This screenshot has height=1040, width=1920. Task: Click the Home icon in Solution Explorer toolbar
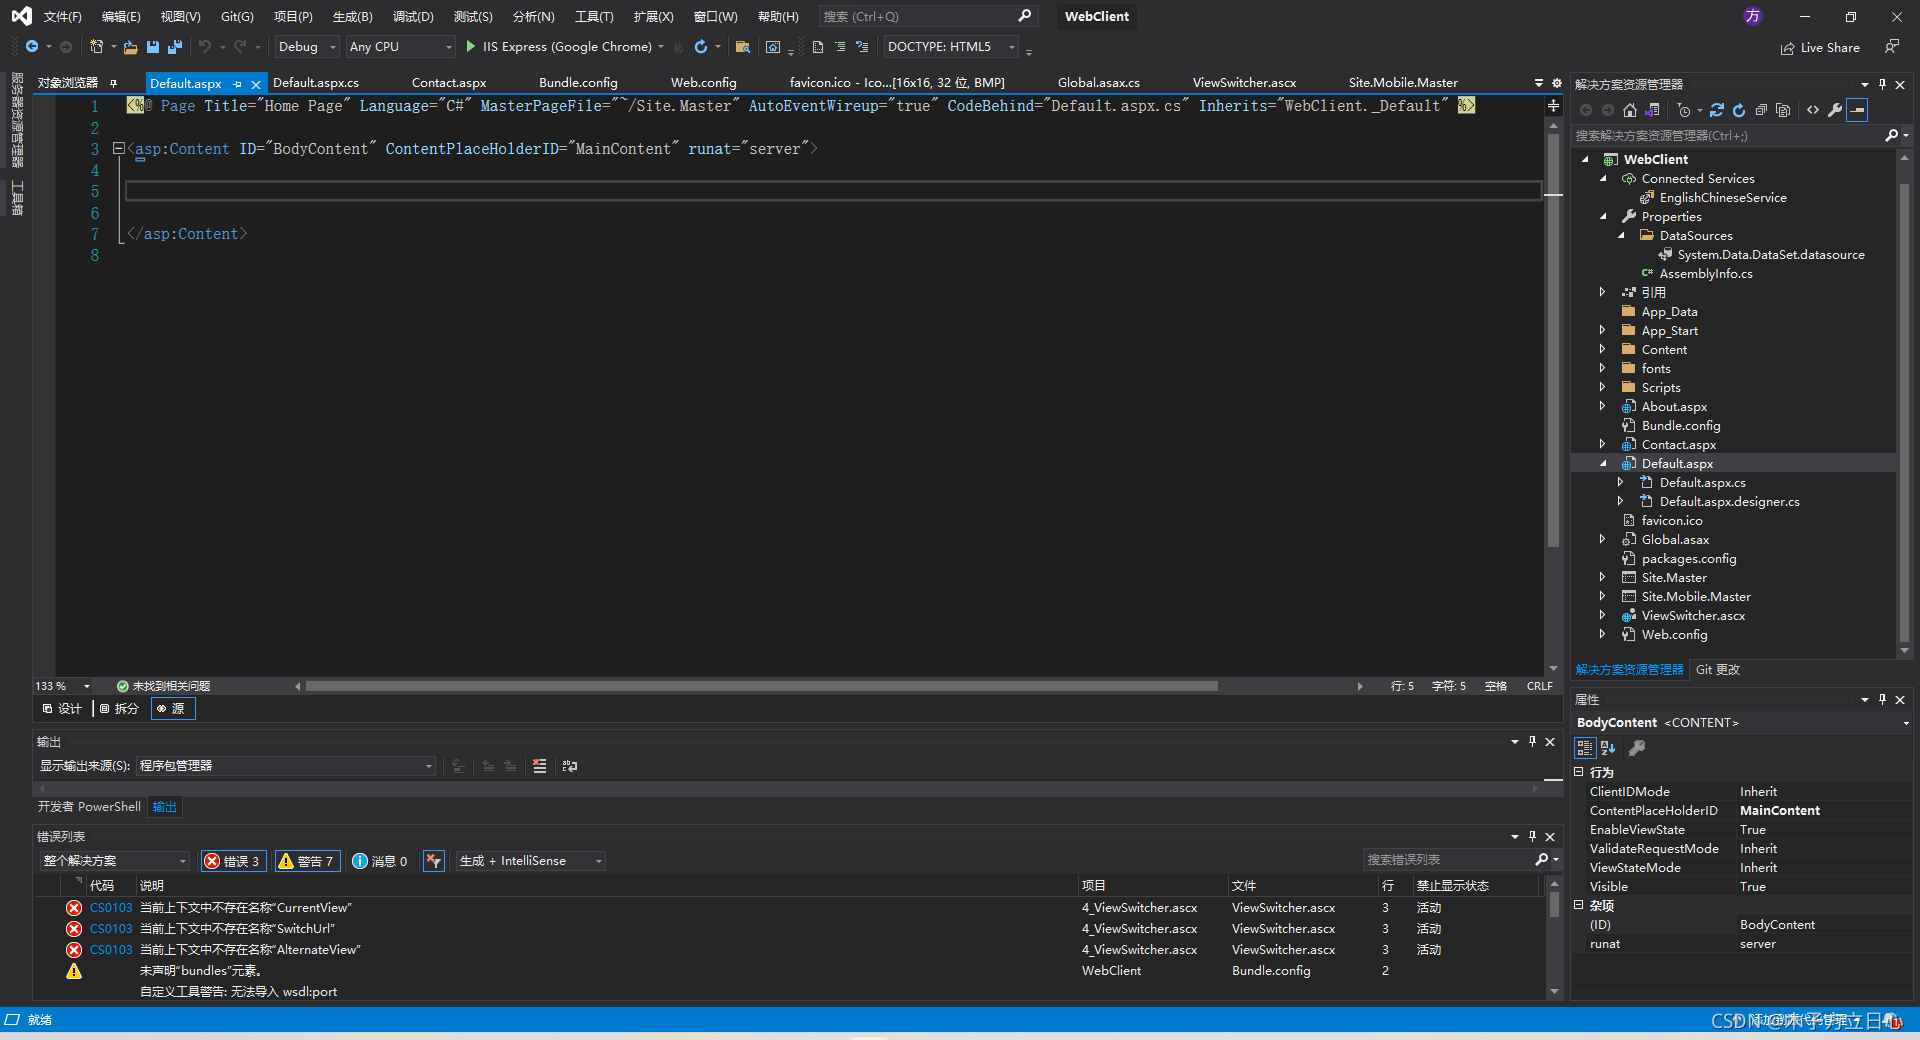click(x=1630, y=110)
